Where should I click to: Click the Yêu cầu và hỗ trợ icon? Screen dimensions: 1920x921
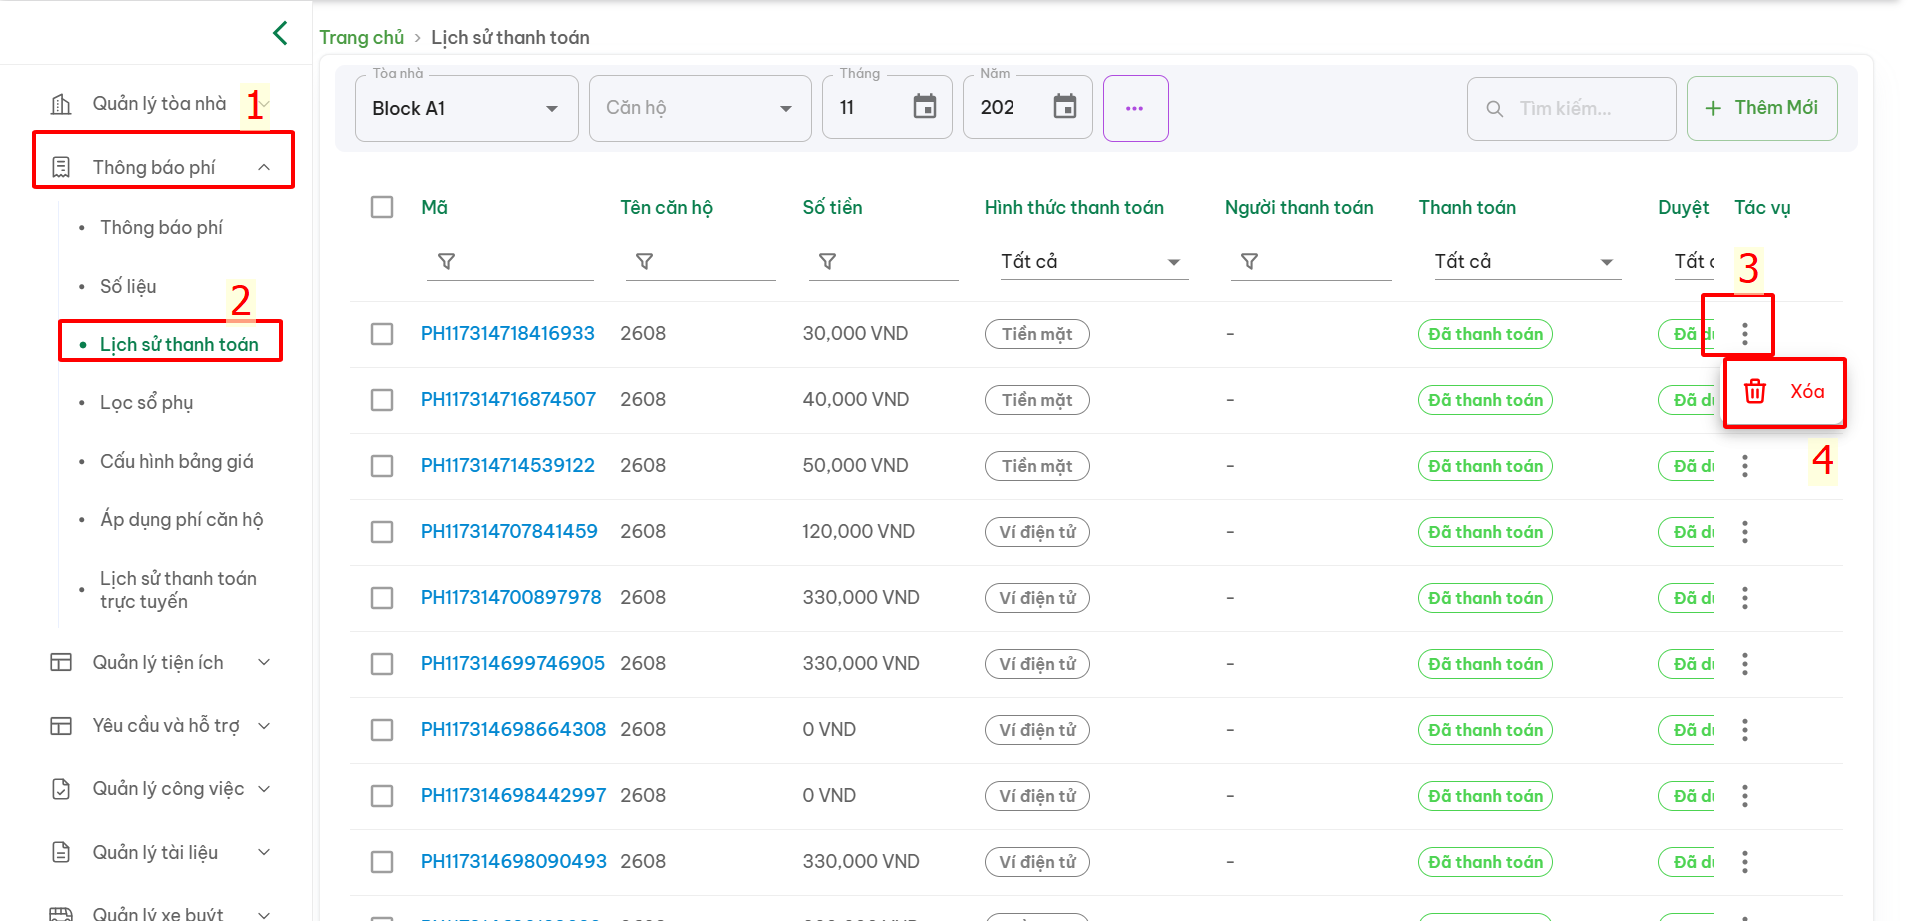[x=61, y=726]
